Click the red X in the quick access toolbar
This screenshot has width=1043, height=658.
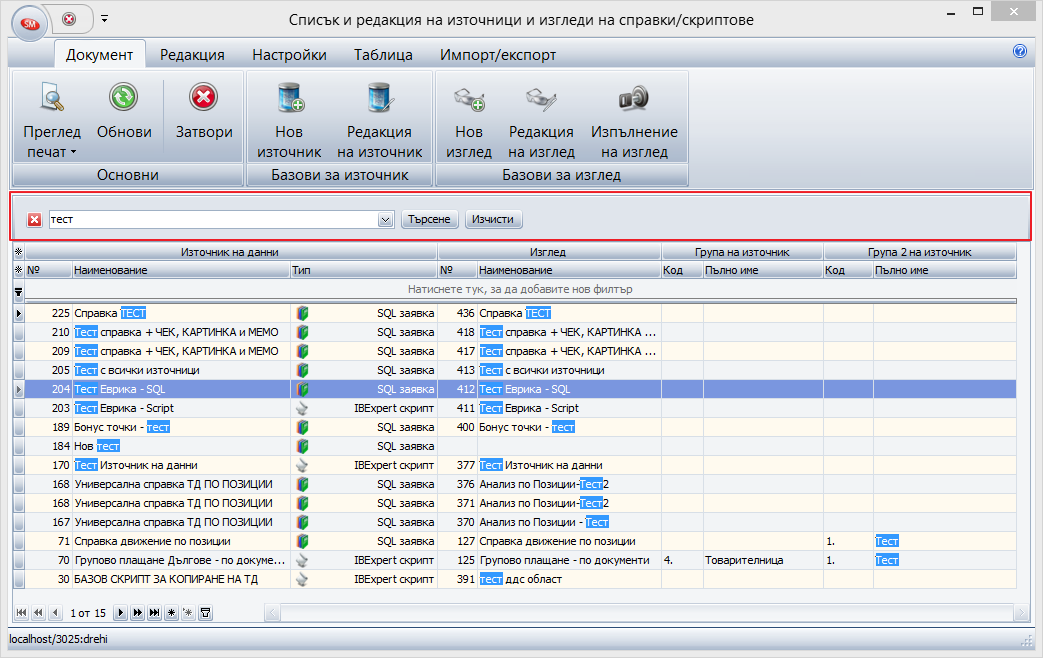pos(69,19)
